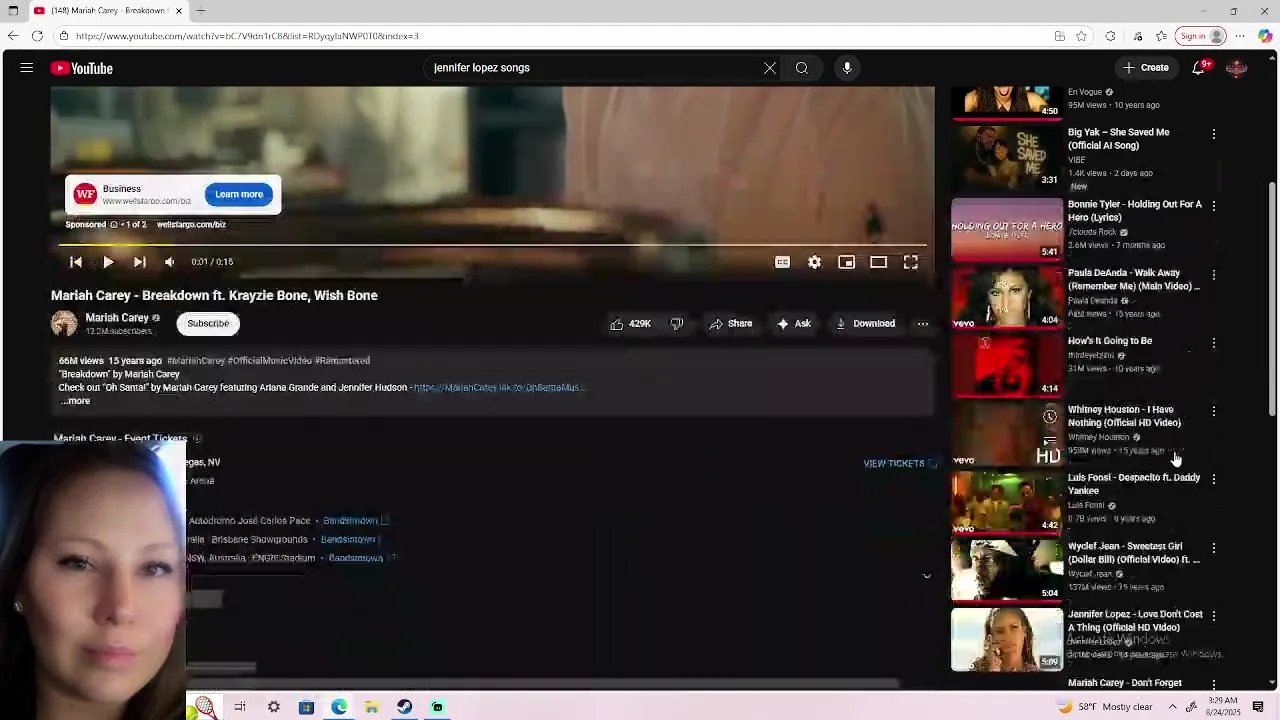Click the magnifier search button
Viewport: 1280px width, 720px height.
802,68
